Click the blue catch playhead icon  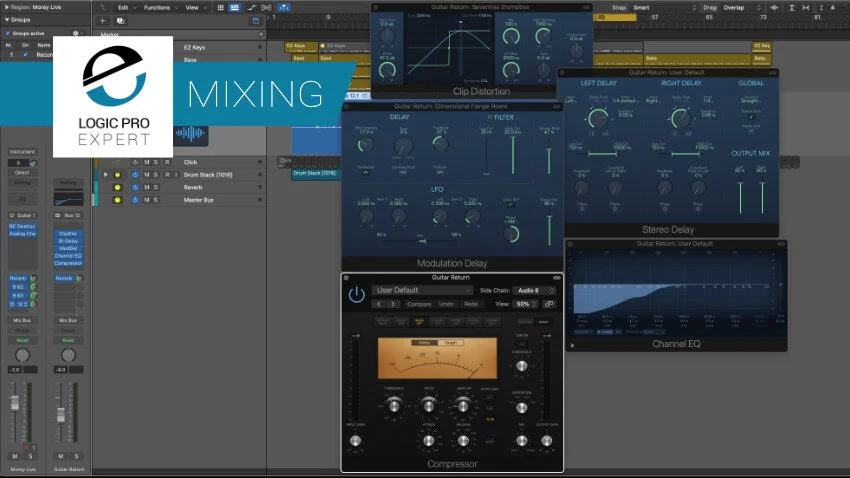[284, 8]
